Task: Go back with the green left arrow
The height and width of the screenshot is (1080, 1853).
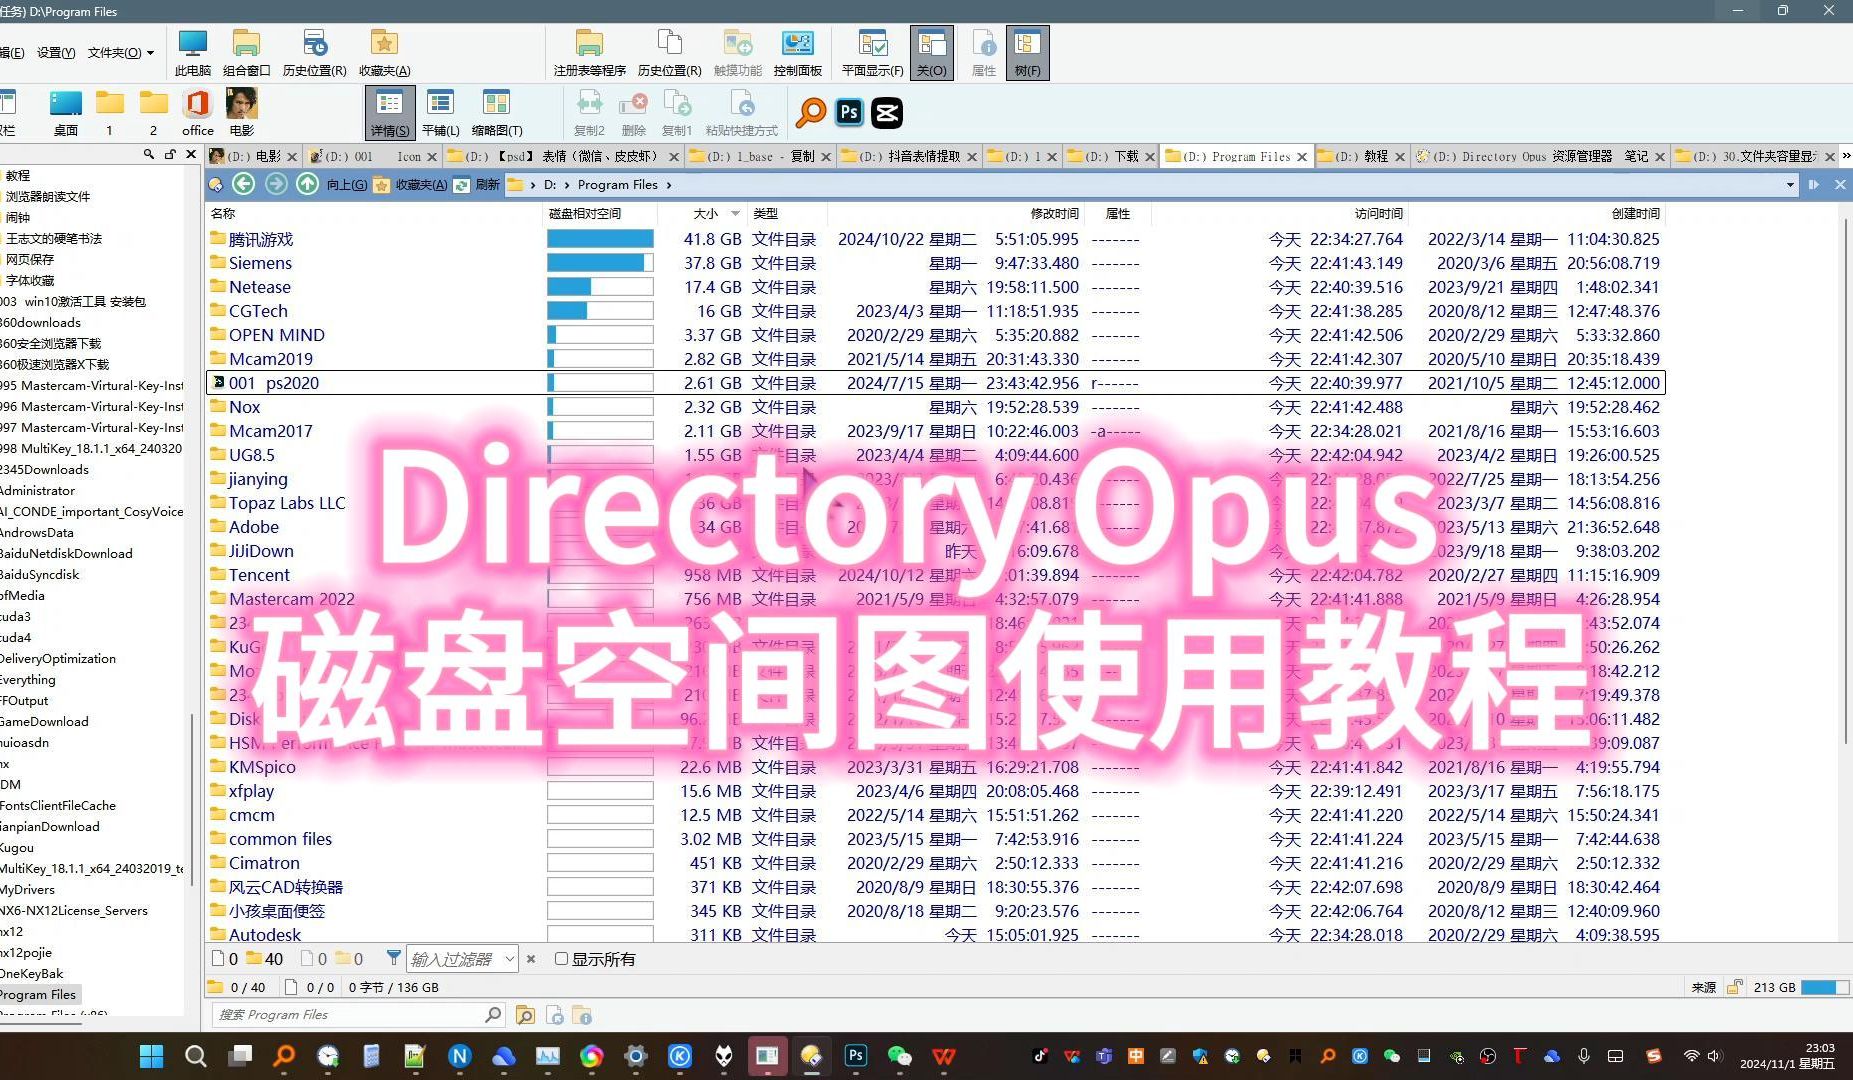Action: pyautogui.click(x=243, y=184)
